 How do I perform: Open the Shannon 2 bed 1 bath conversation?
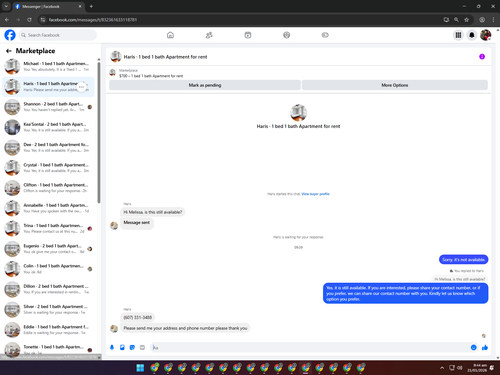click(48, 107)
